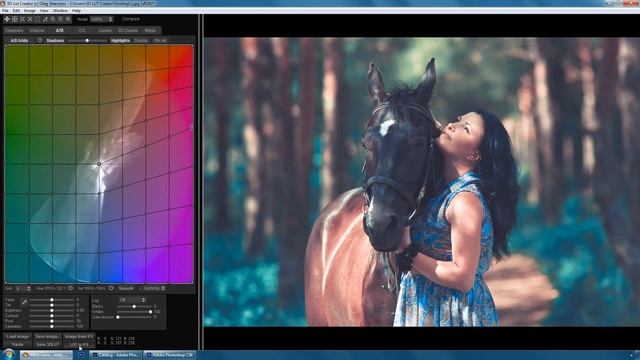Switch to the Mask tab
The image size is (640, 360).
(150, 31)
